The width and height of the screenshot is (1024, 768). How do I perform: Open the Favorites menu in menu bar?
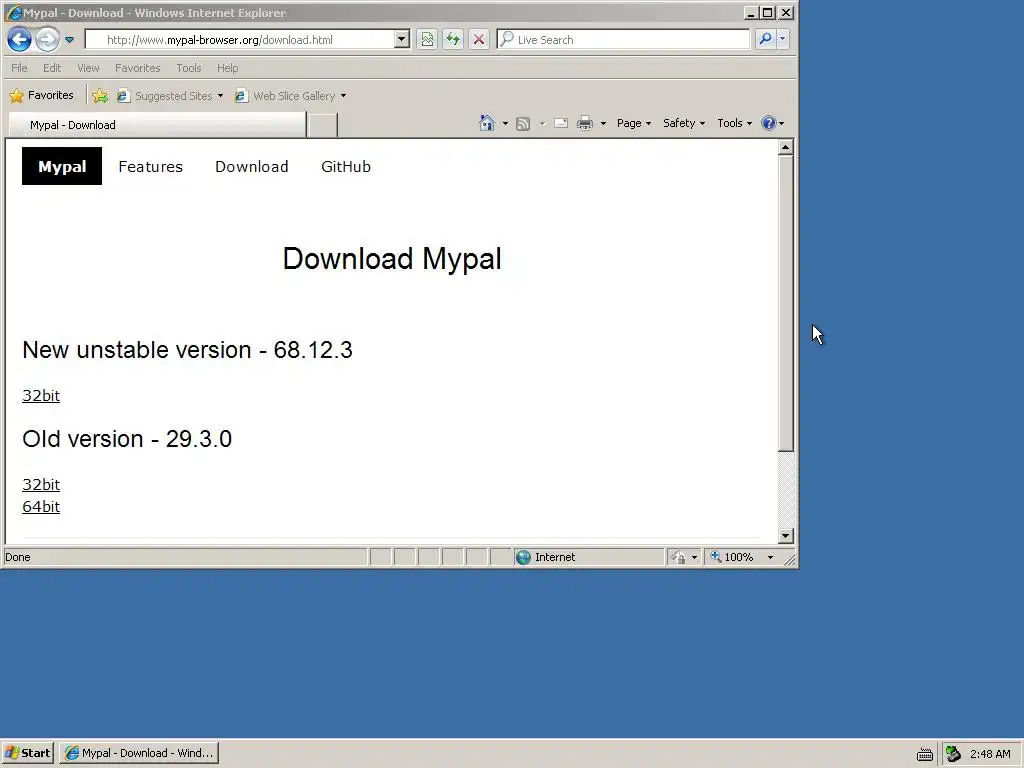coord(137,68)
